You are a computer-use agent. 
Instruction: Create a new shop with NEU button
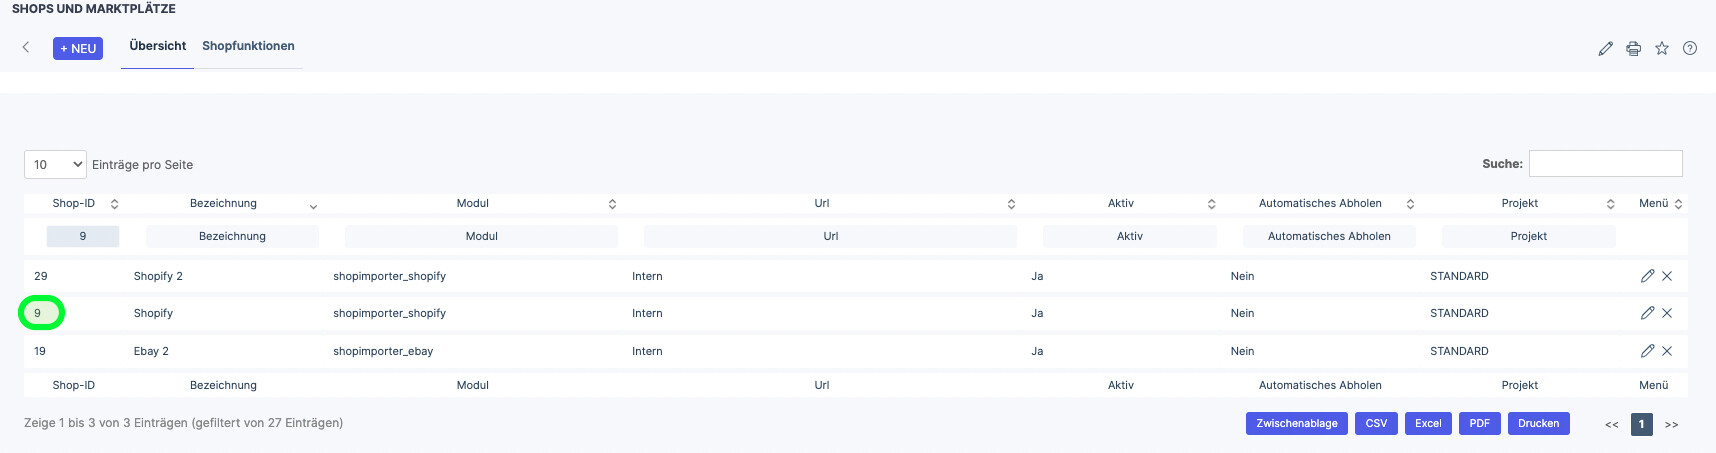pos(78,48)
